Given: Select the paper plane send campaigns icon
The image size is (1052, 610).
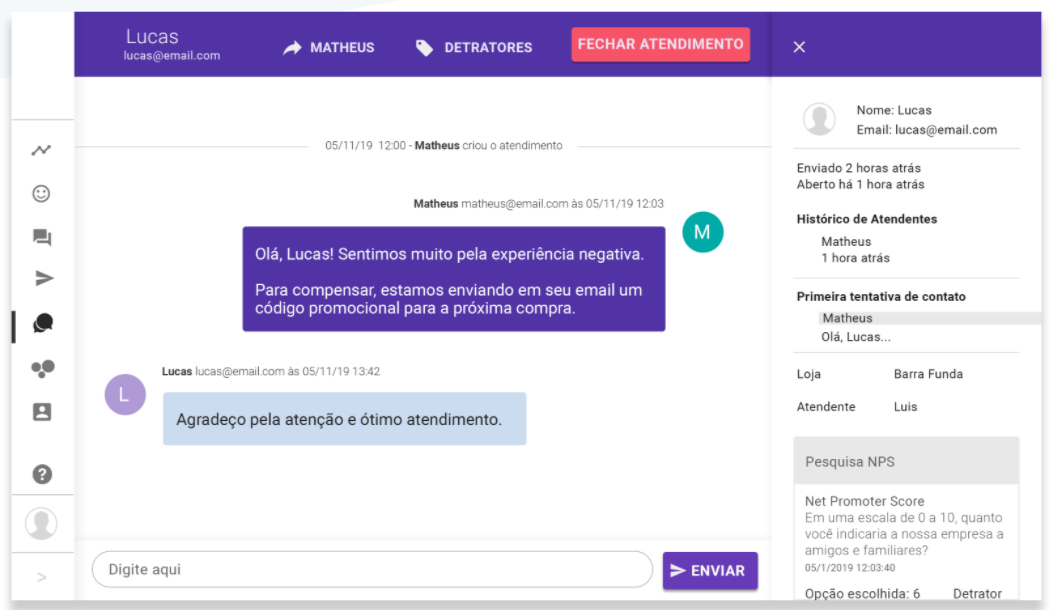Looking at the screenshot, I should [41, 280].
